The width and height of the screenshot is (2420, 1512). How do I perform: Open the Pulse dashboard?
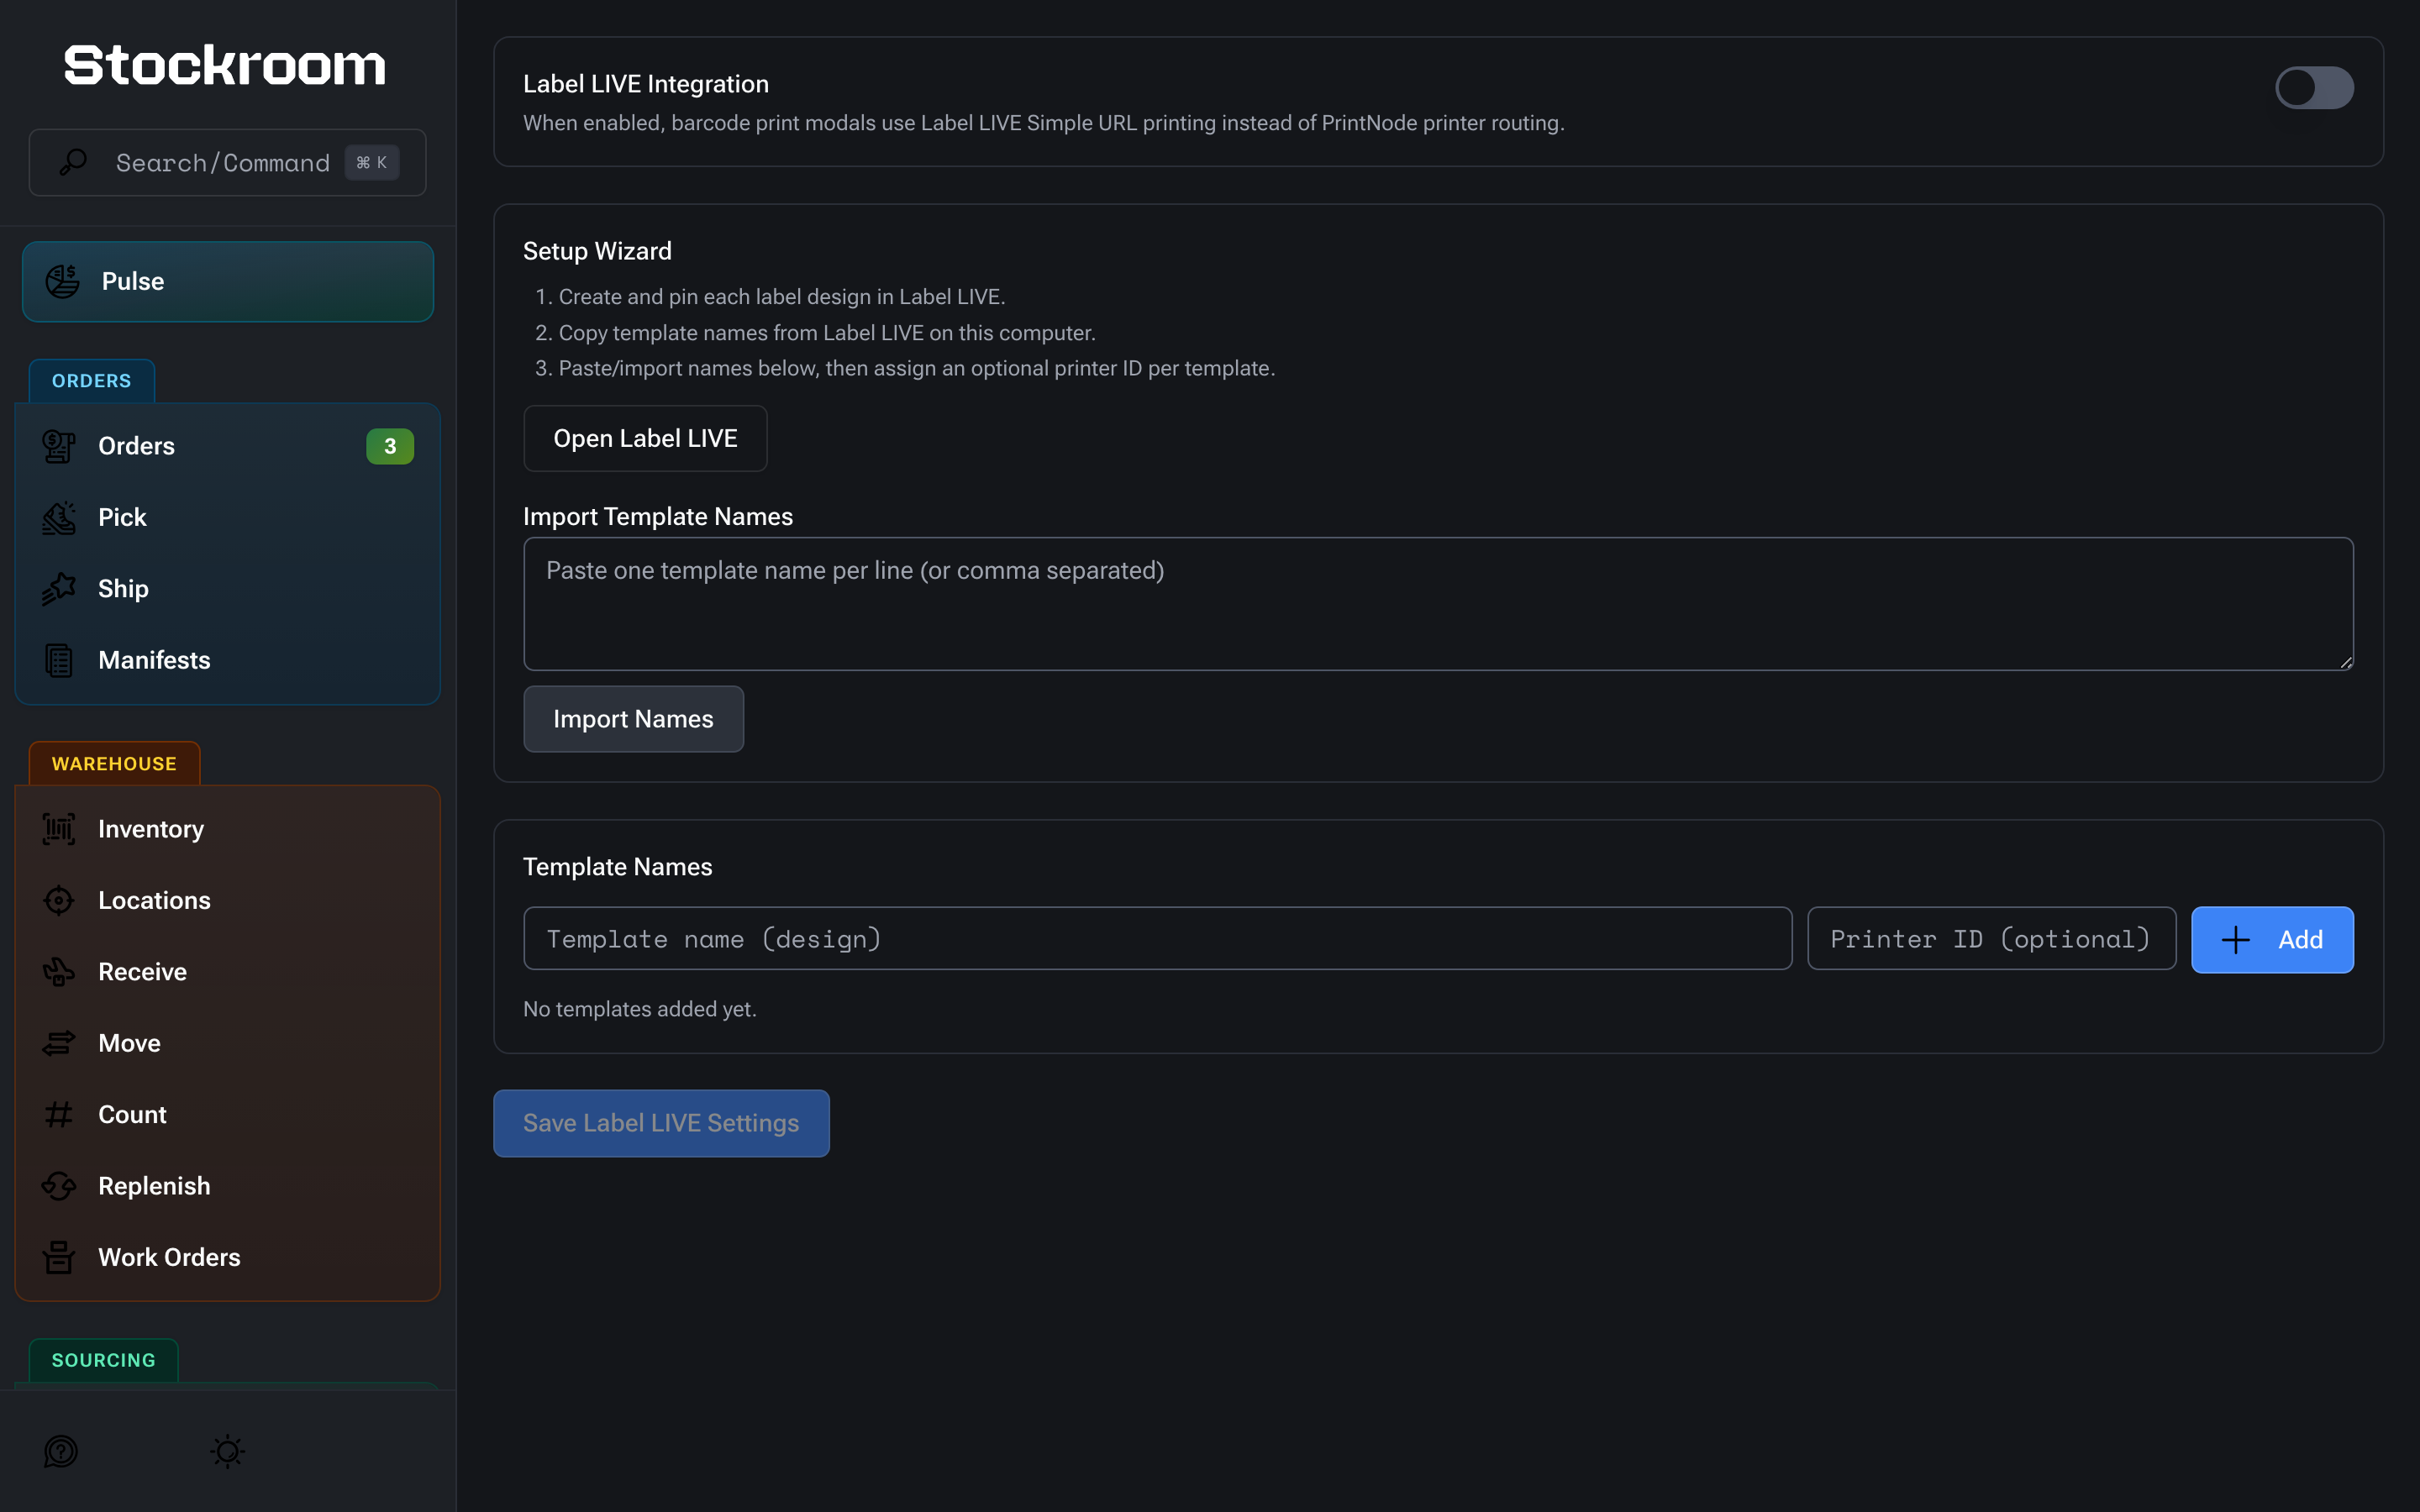[228, 281]
